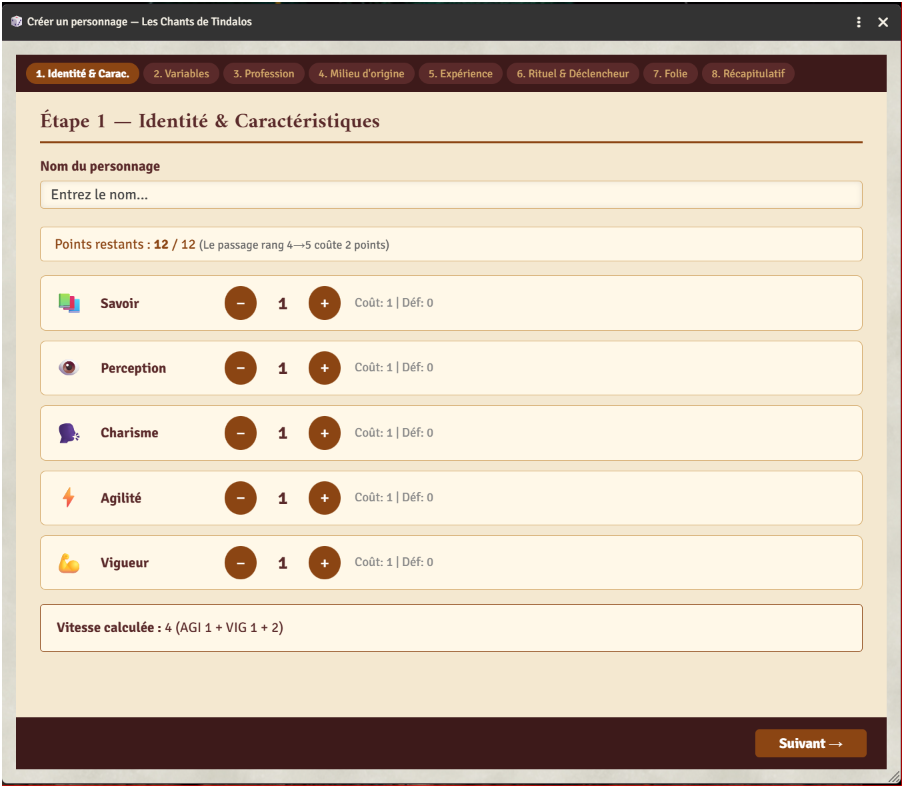The width and height of the screenshot is (904, 788).
Task: Click the 'Étape 1 — Identité & Caractéristiques' heading
Action: (210, 121)
